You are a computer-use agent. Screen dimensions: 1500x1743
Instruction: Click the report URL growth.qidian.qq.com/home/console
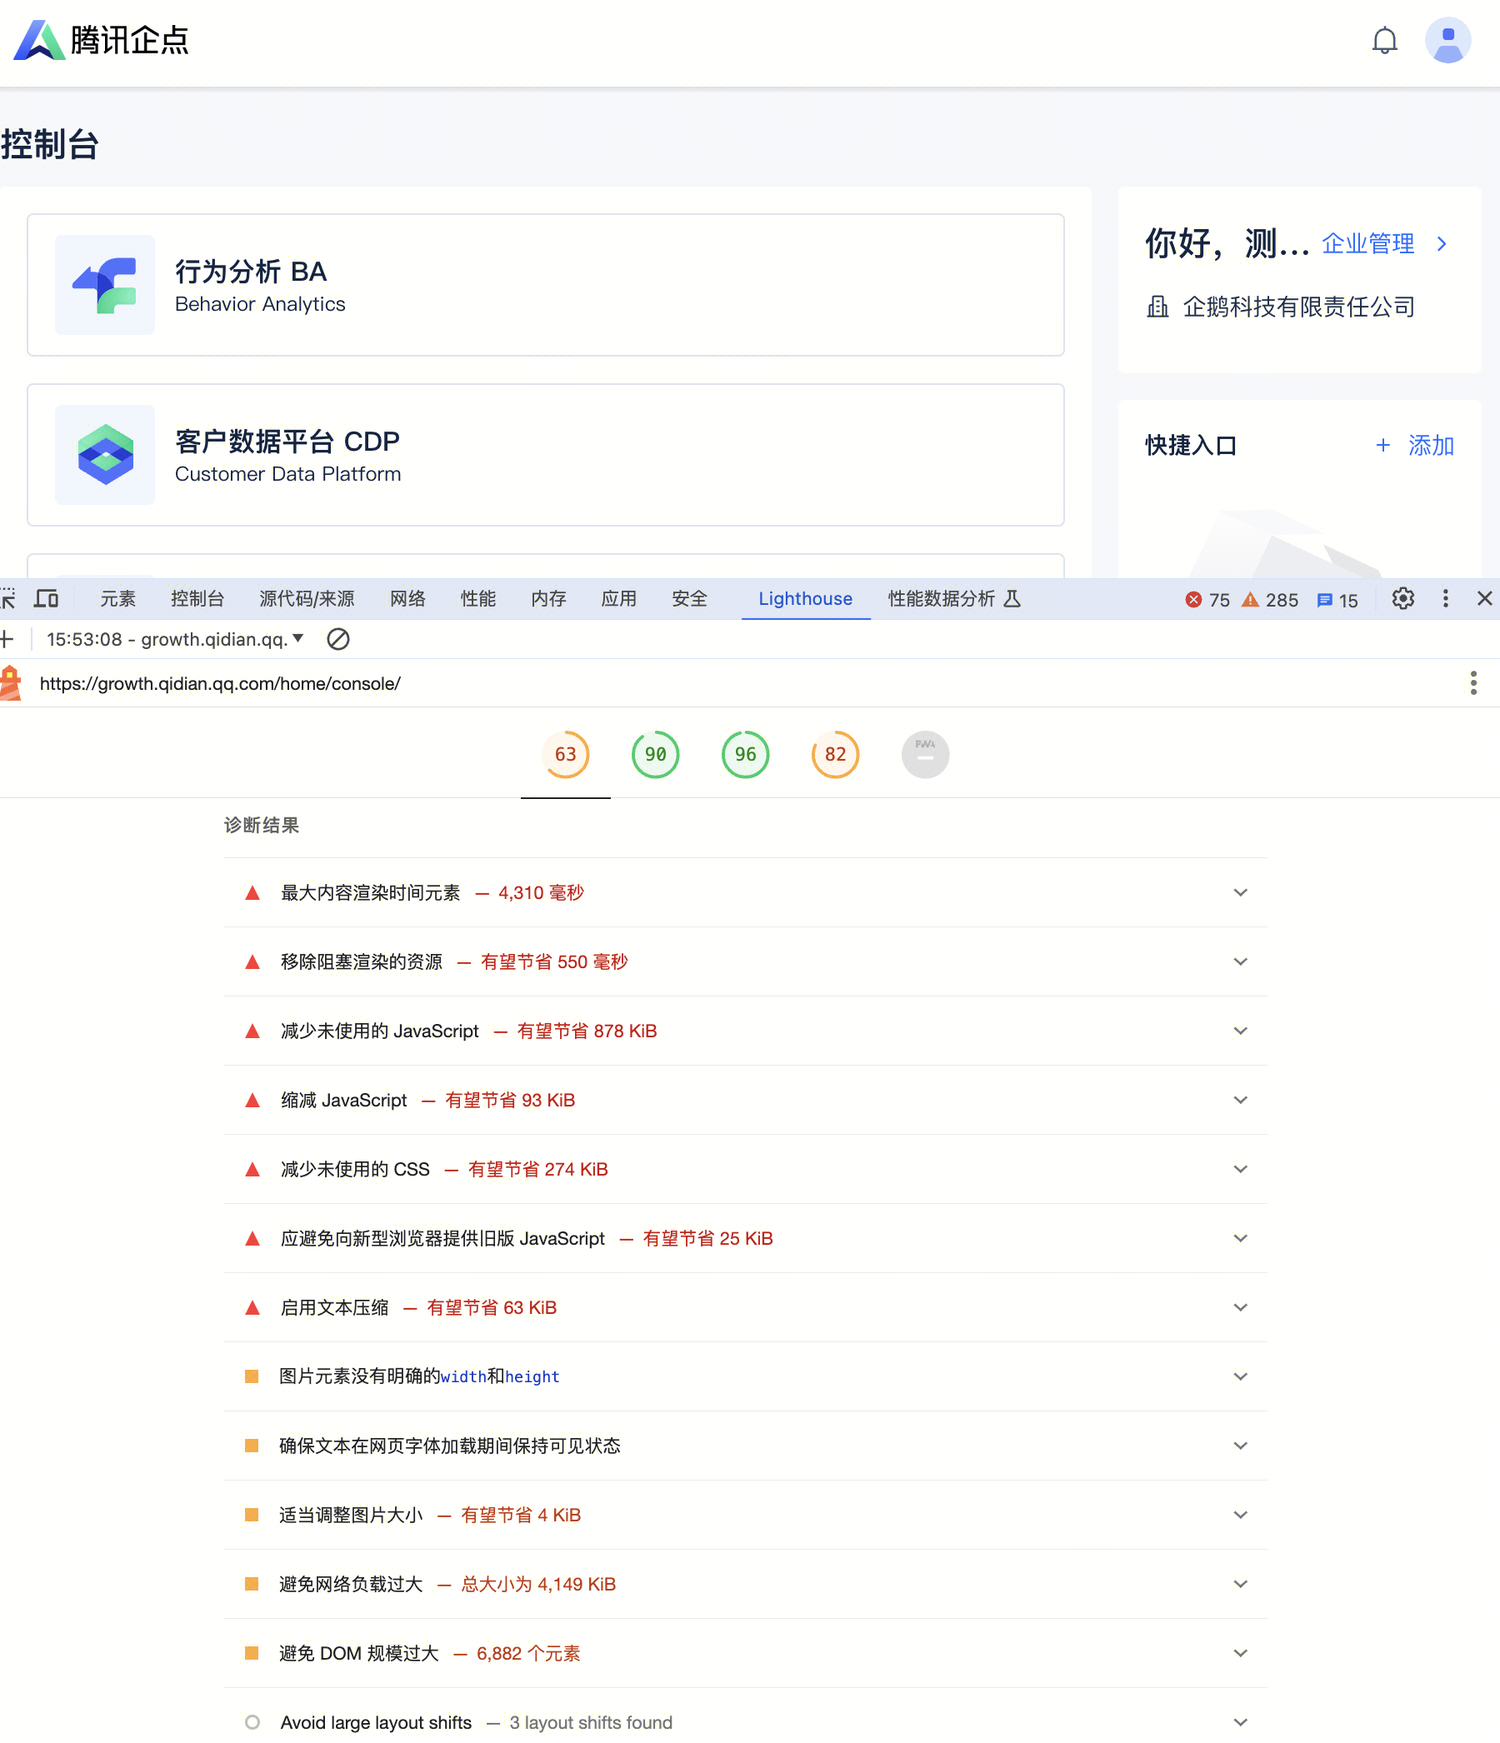[x=220, y=683]
